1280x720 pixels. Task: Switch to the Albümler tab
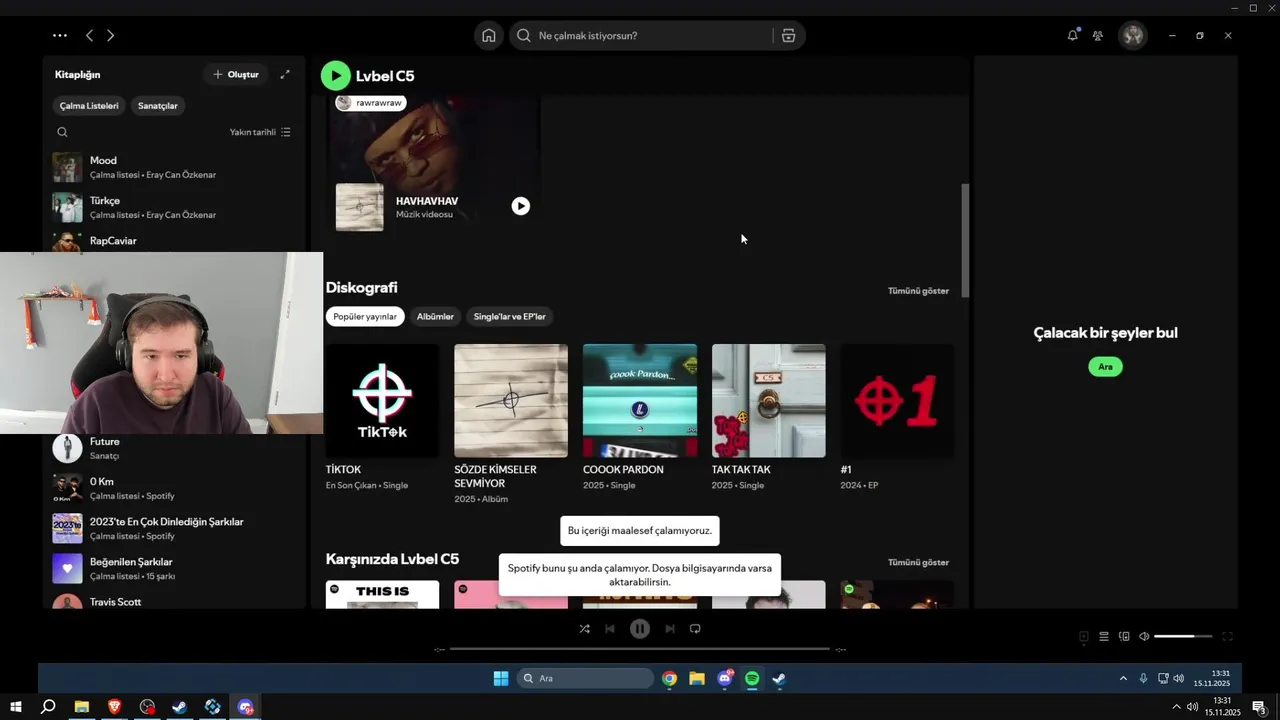(435, 316)
